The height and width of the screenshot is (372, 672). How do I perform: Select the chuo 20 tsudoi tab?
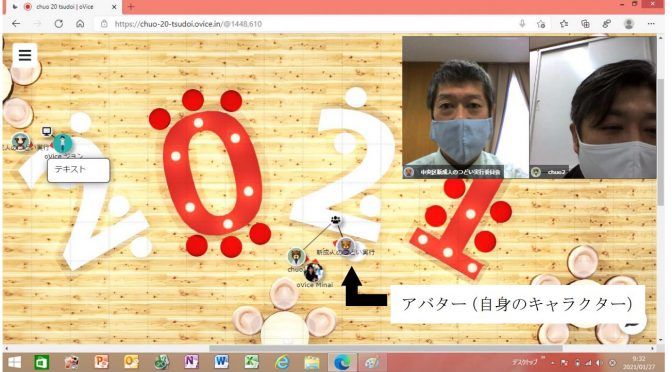tap(64, 7)
